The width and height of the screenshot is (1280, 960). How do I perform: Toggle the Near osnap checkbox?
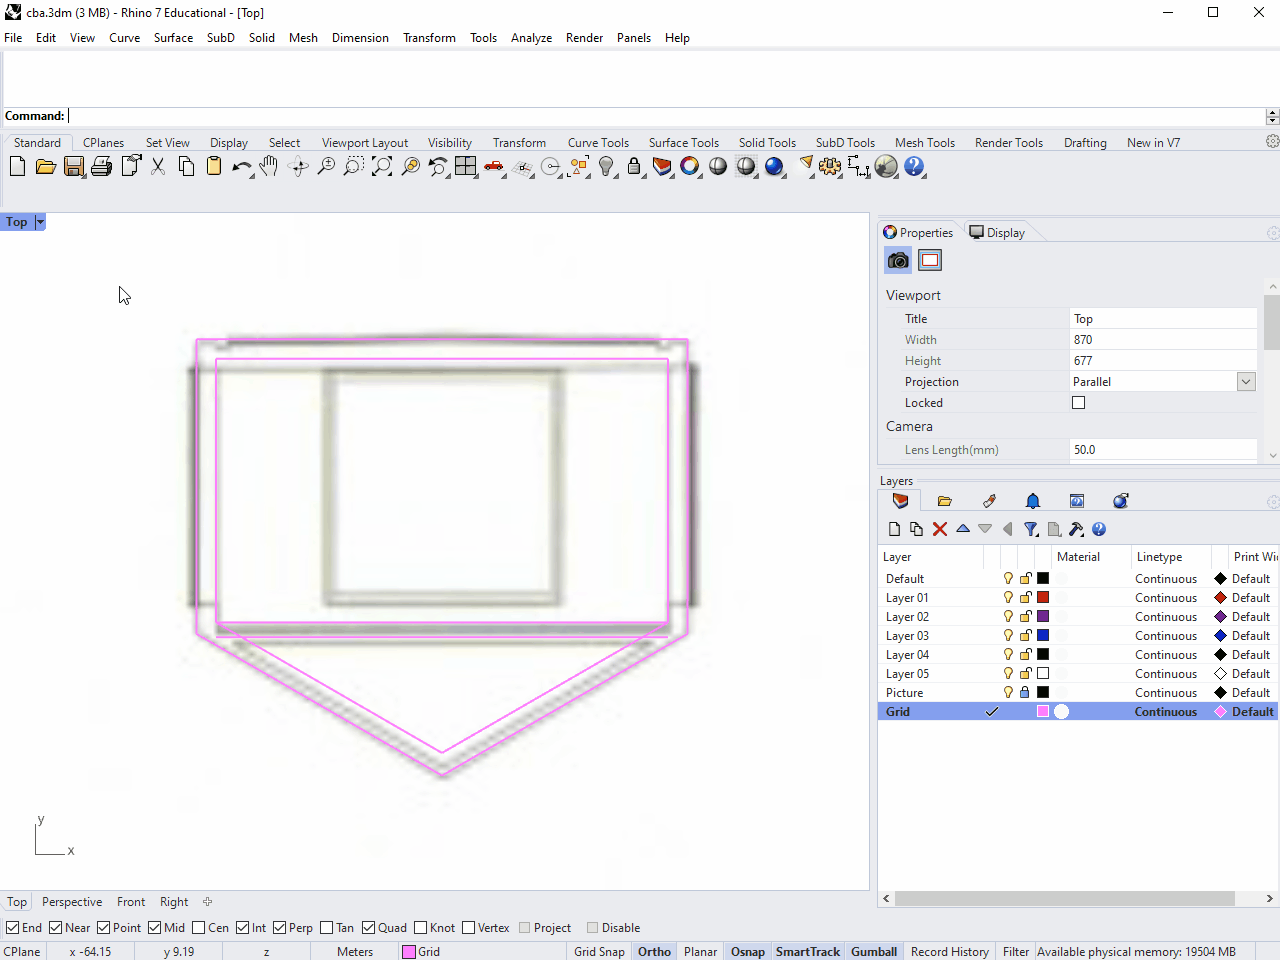[56, 928]
